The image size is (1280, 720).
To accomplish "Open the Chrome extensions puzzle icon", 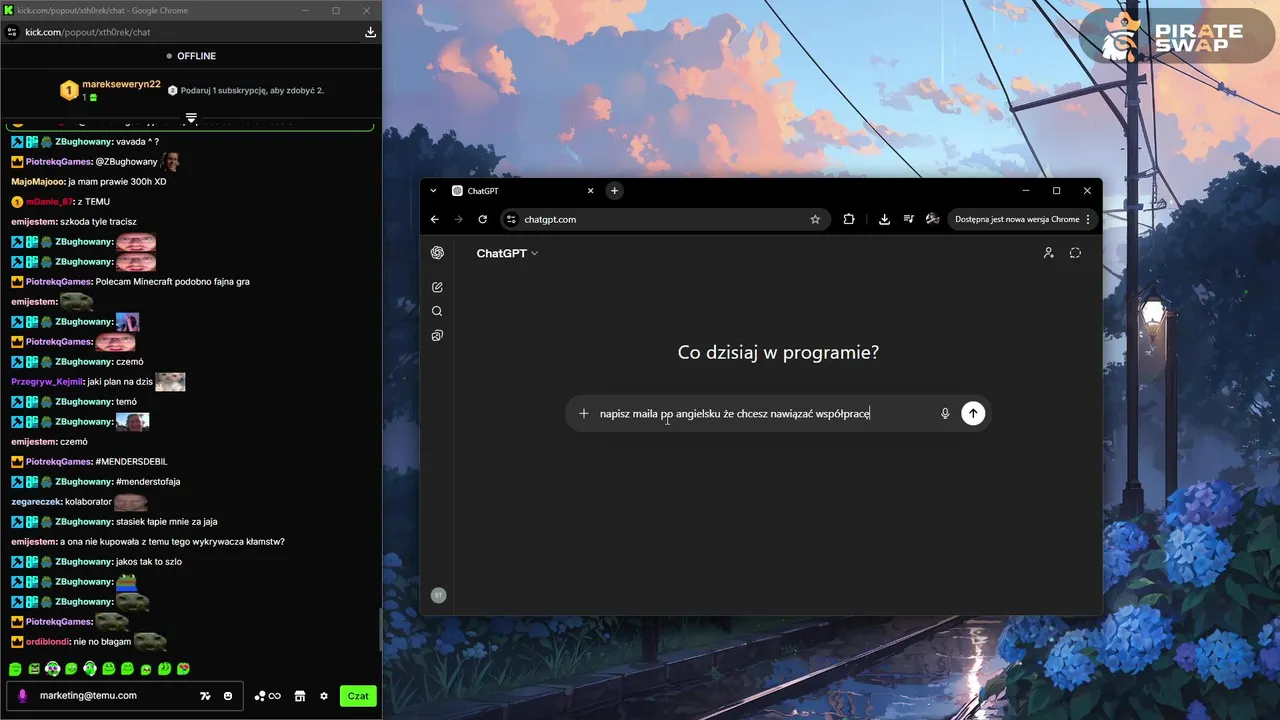I will [x=849, y=219].
